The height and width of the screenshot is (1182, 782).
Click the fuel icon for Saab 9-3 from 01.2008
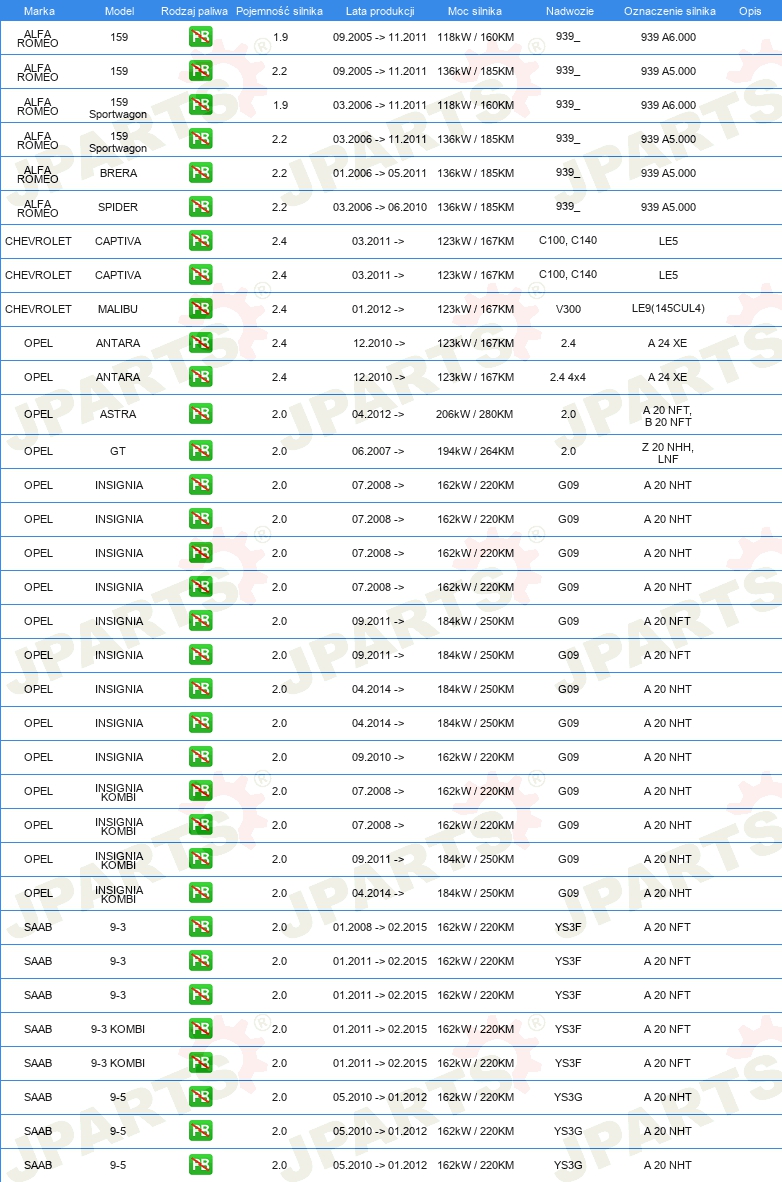coord(201,926)
